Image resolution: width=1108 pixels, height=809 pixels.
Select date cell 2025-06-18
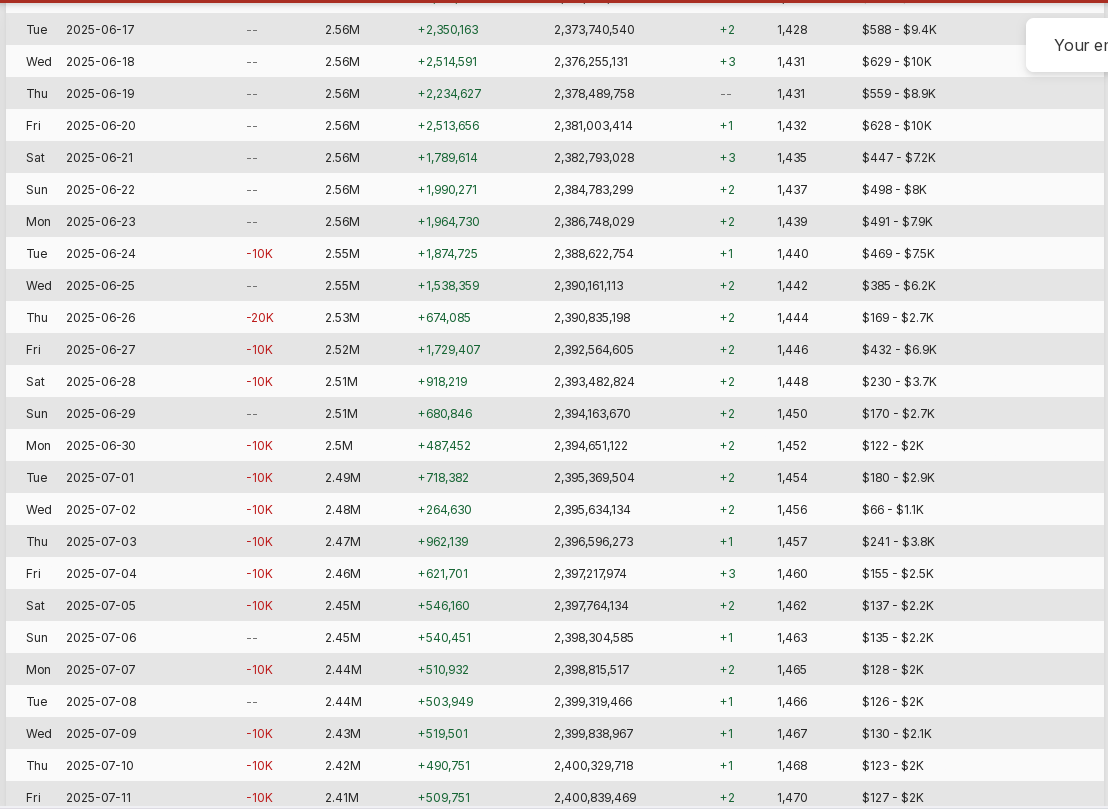pyautogui.click(x=100, y=61)
